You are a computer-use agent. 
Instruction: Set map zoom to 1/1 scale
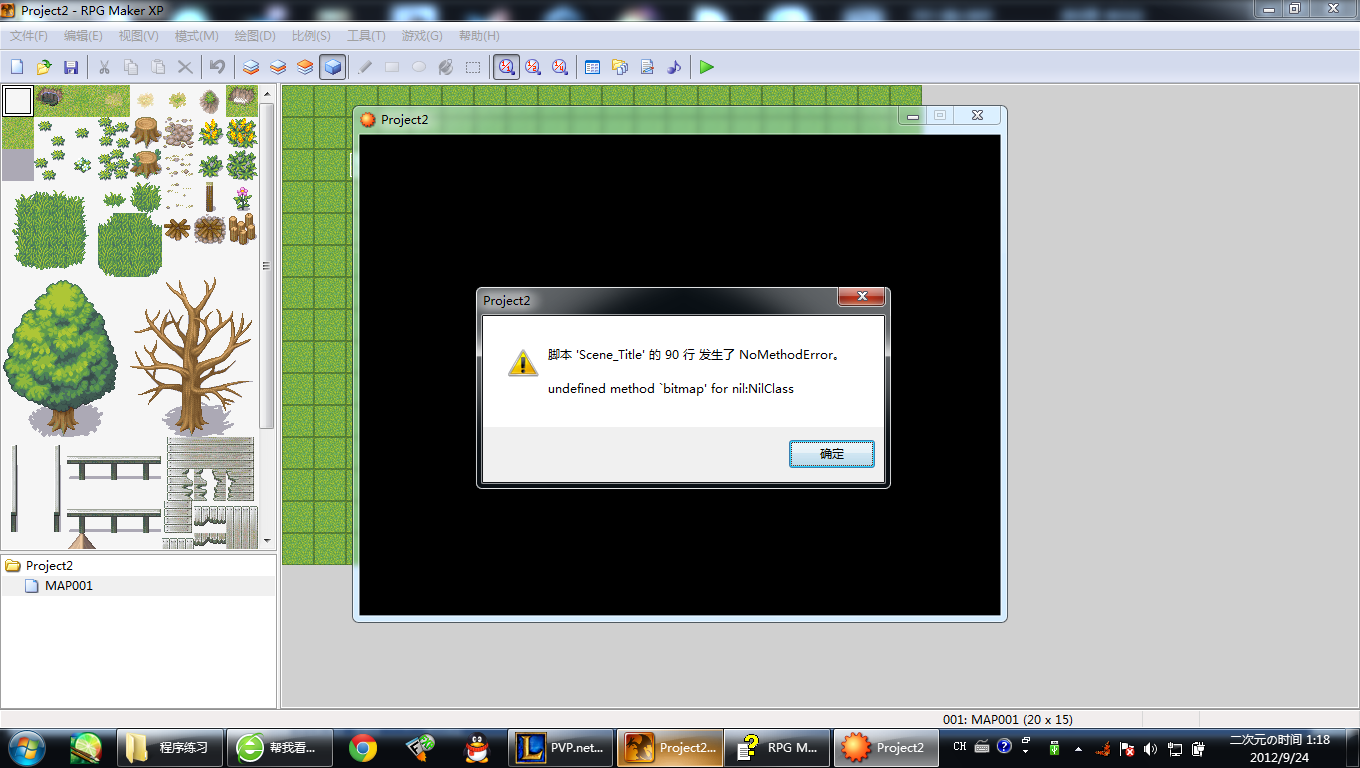(506, 67)
